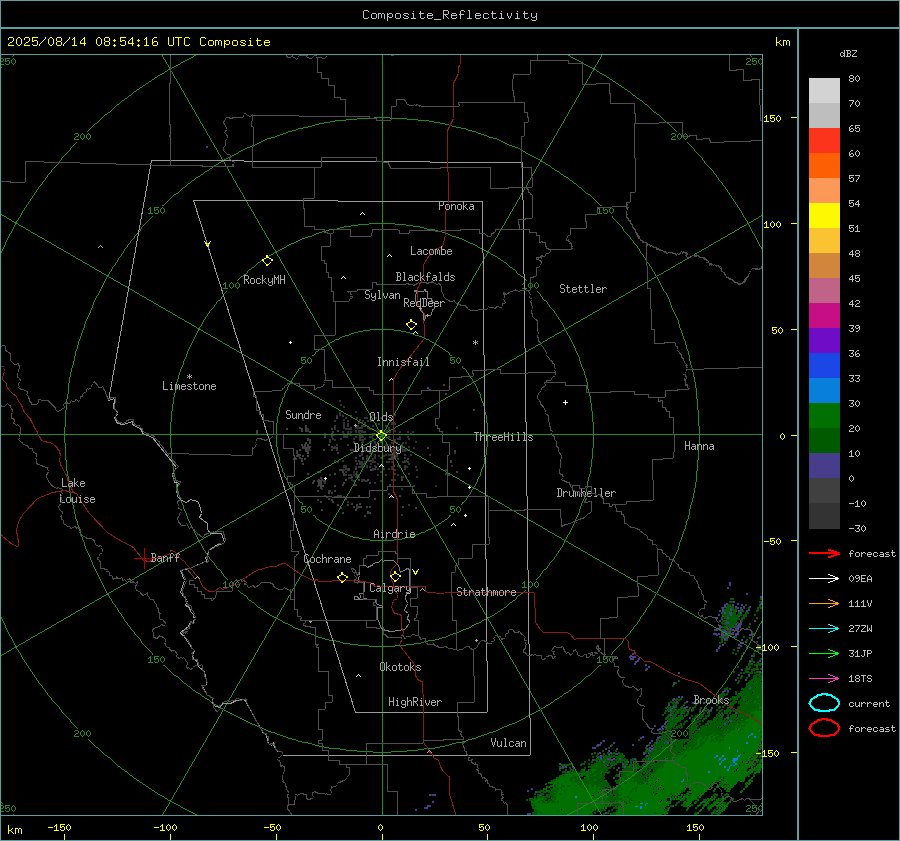The image size is (900, 841).
Task: Click the Ponoka town label
Action: point(456,206)
